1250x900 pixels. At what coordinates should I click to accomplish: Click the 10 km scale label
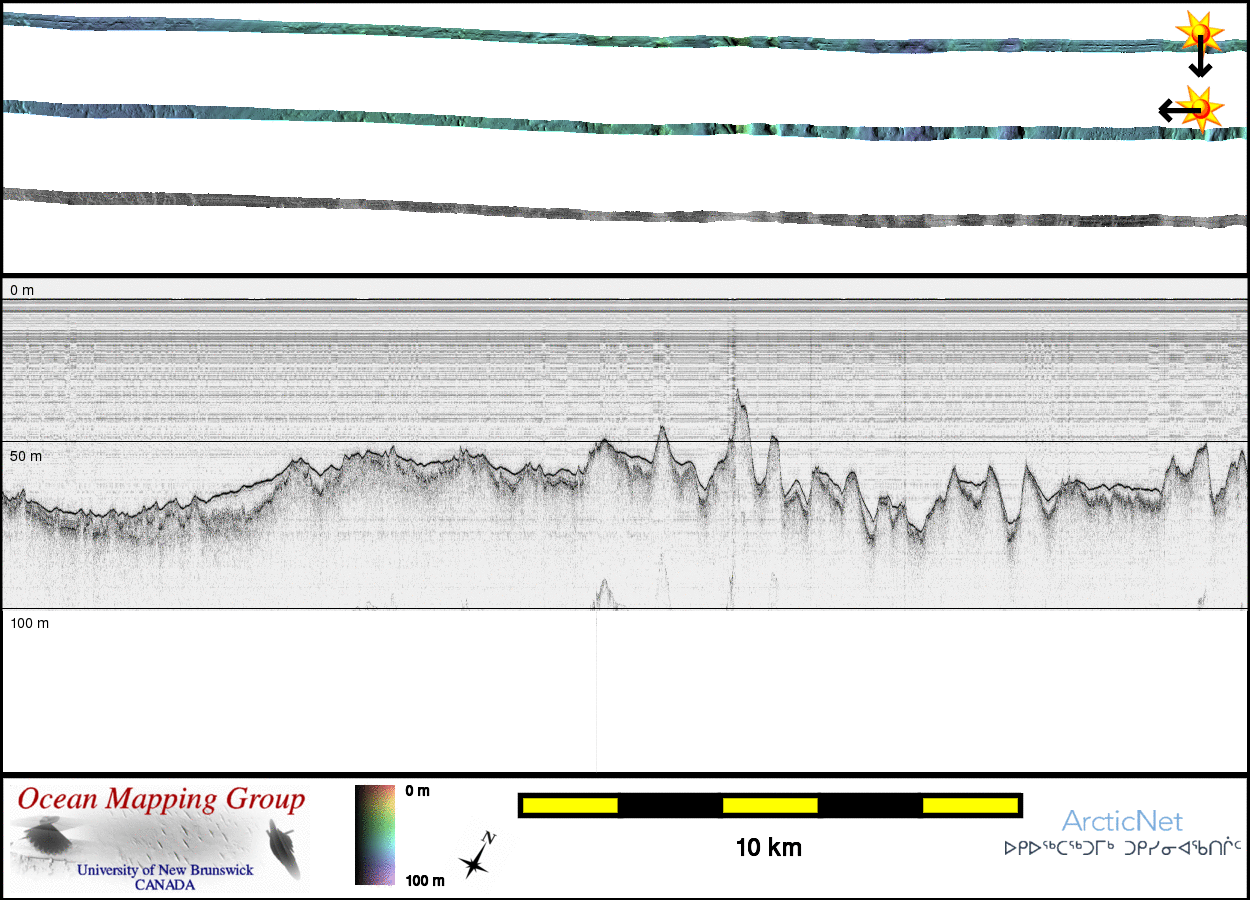(x=768, y=848)
